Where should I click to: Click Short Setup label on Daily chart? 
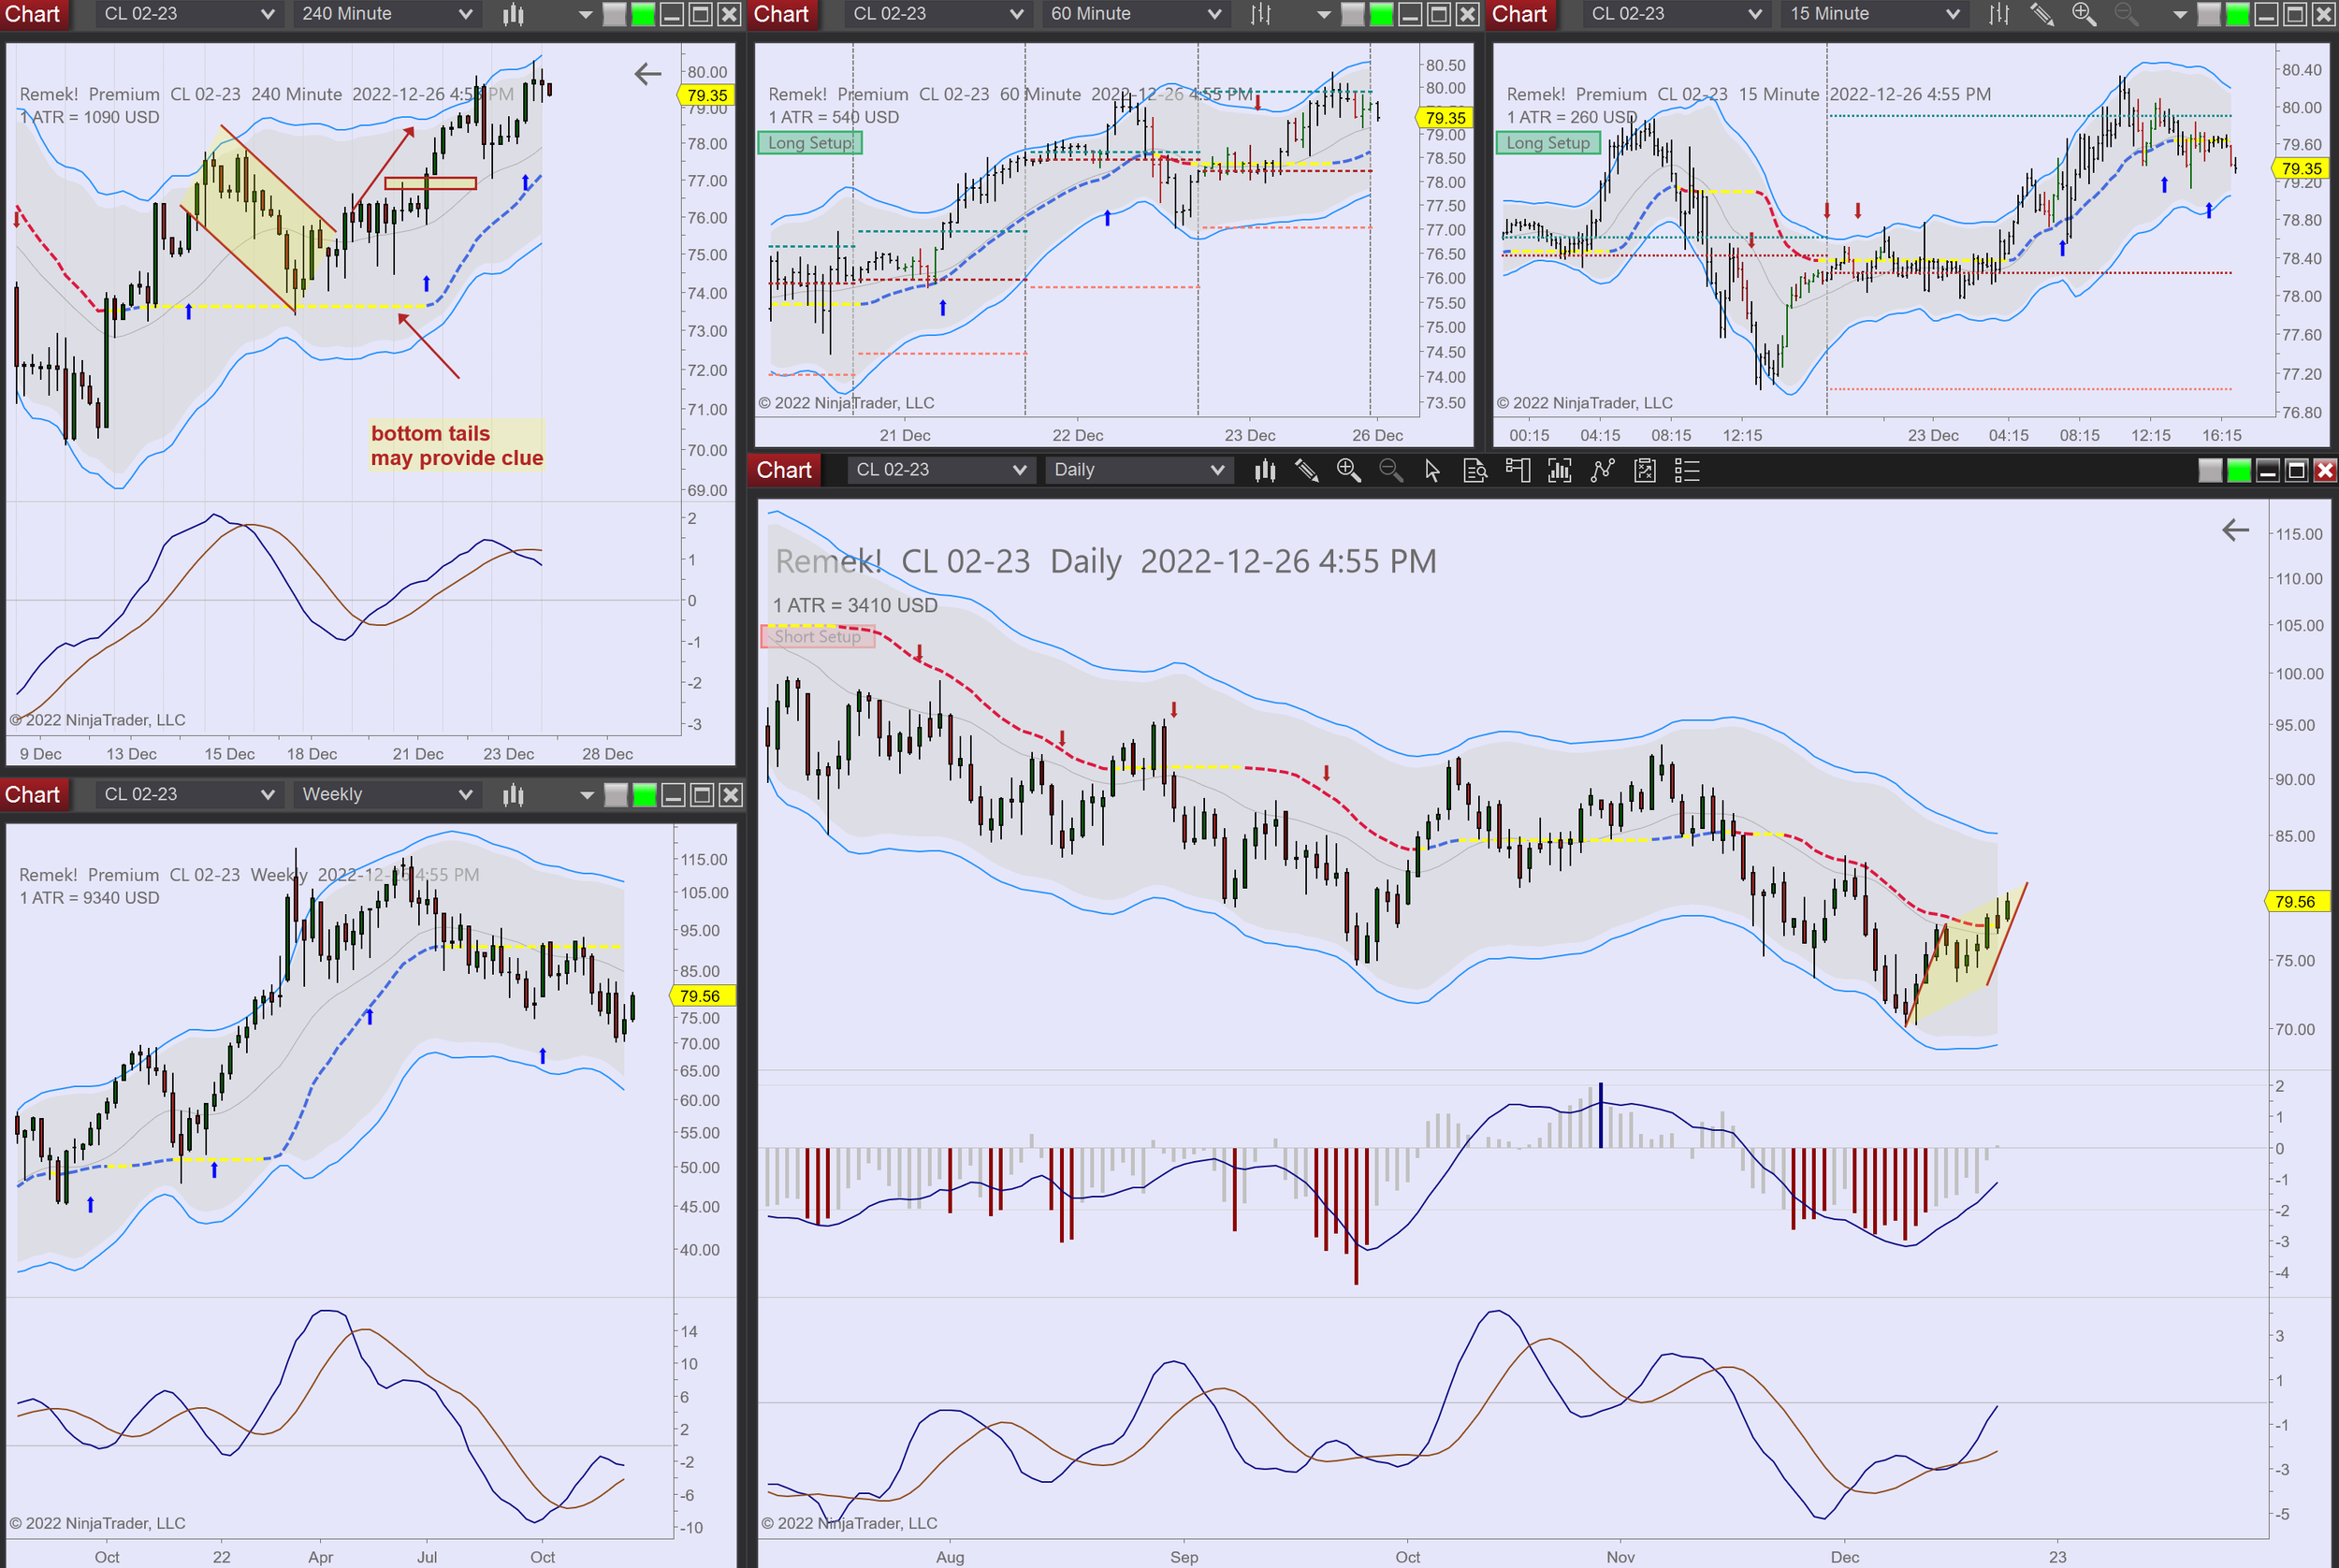[817, 637]
